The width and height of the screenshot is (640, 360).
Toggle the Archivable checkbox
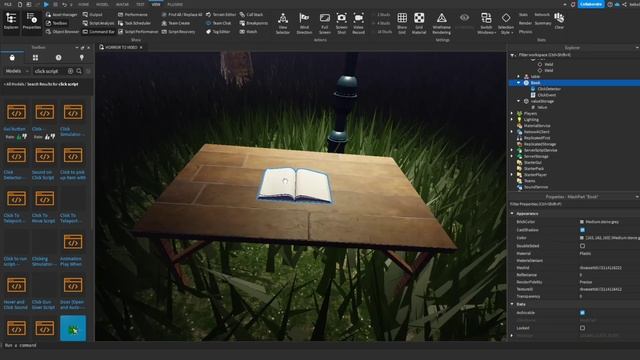582,313
